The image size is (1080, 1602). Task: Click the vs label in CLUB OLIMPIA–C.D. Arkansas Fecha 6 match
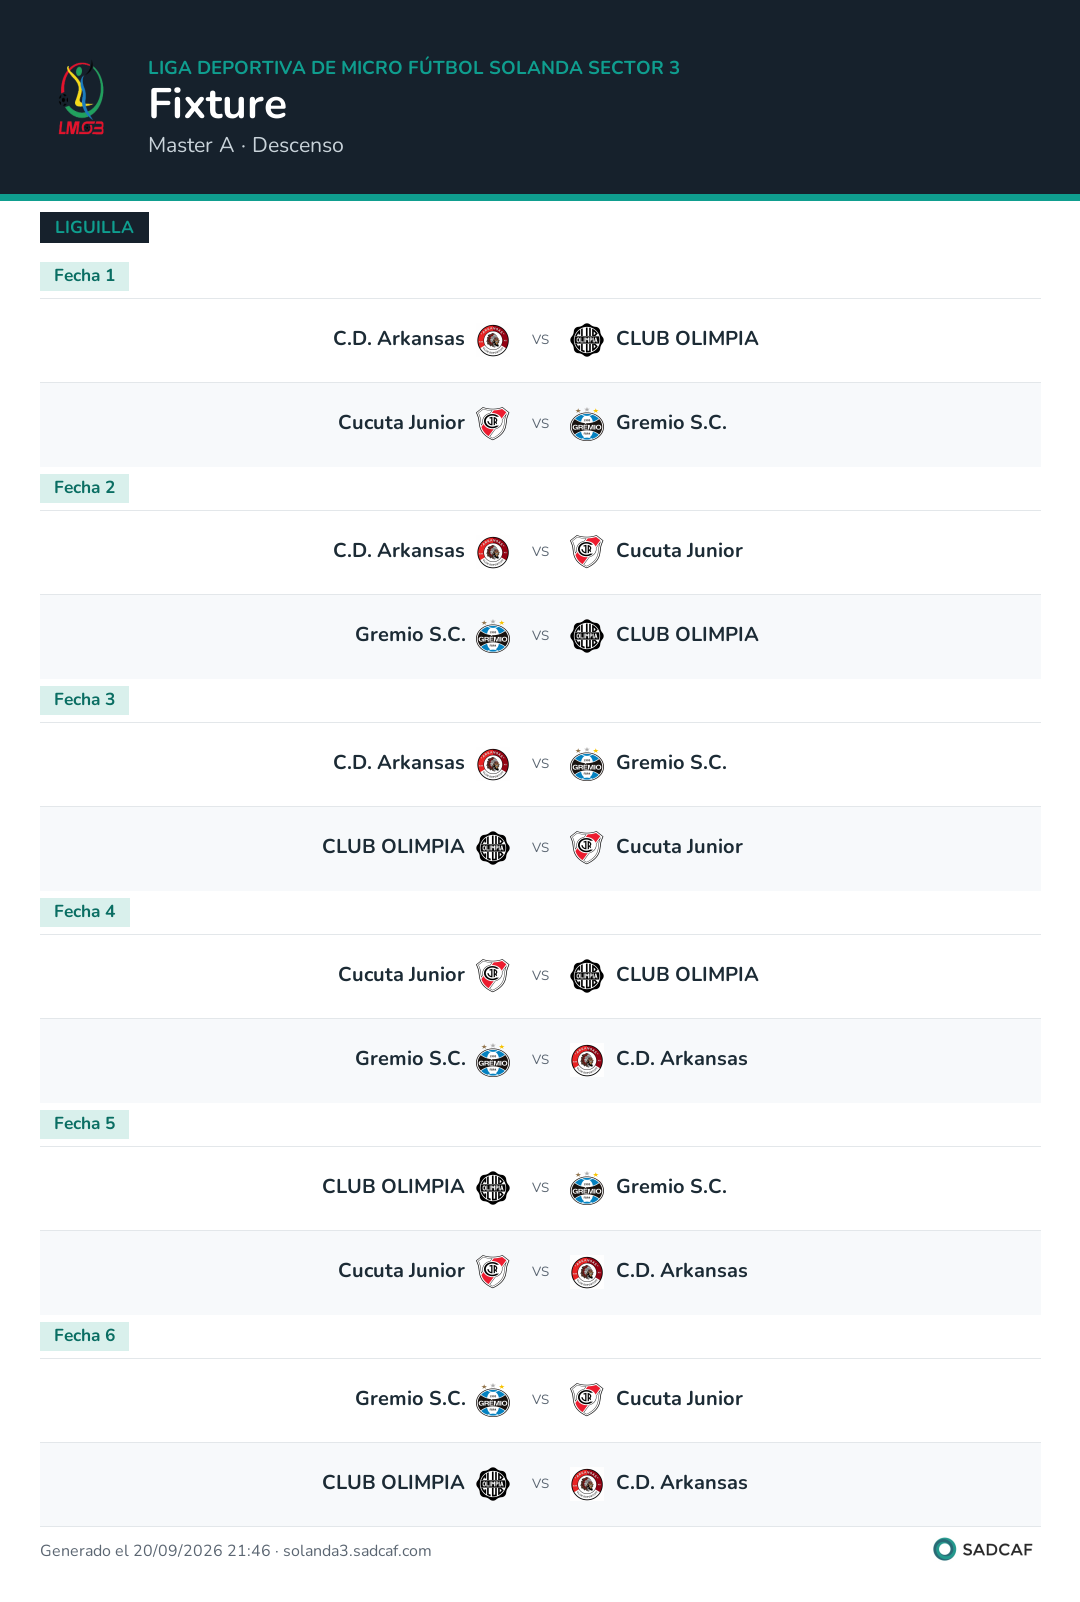coord(540,1484)
